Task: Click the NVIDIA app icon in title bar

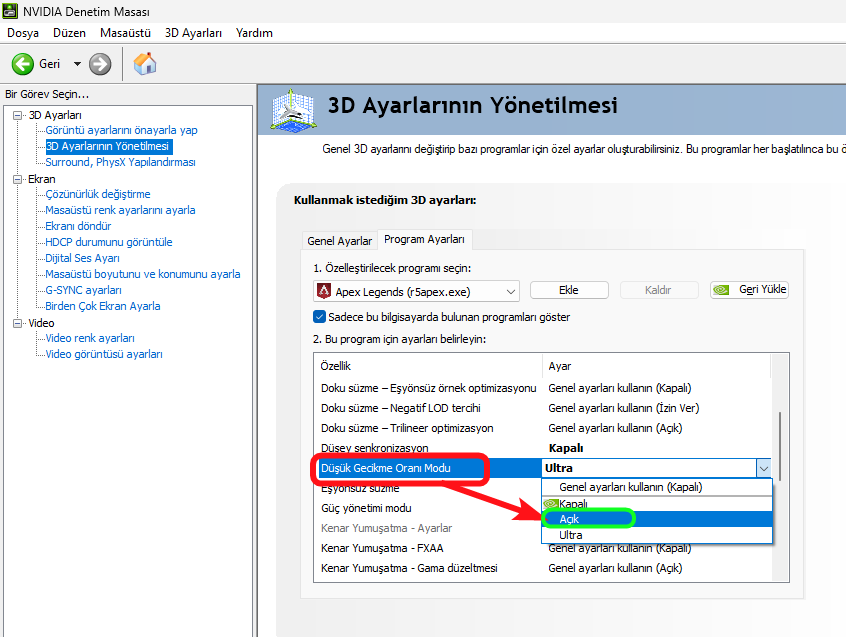Action: click(x=10, y=11)
